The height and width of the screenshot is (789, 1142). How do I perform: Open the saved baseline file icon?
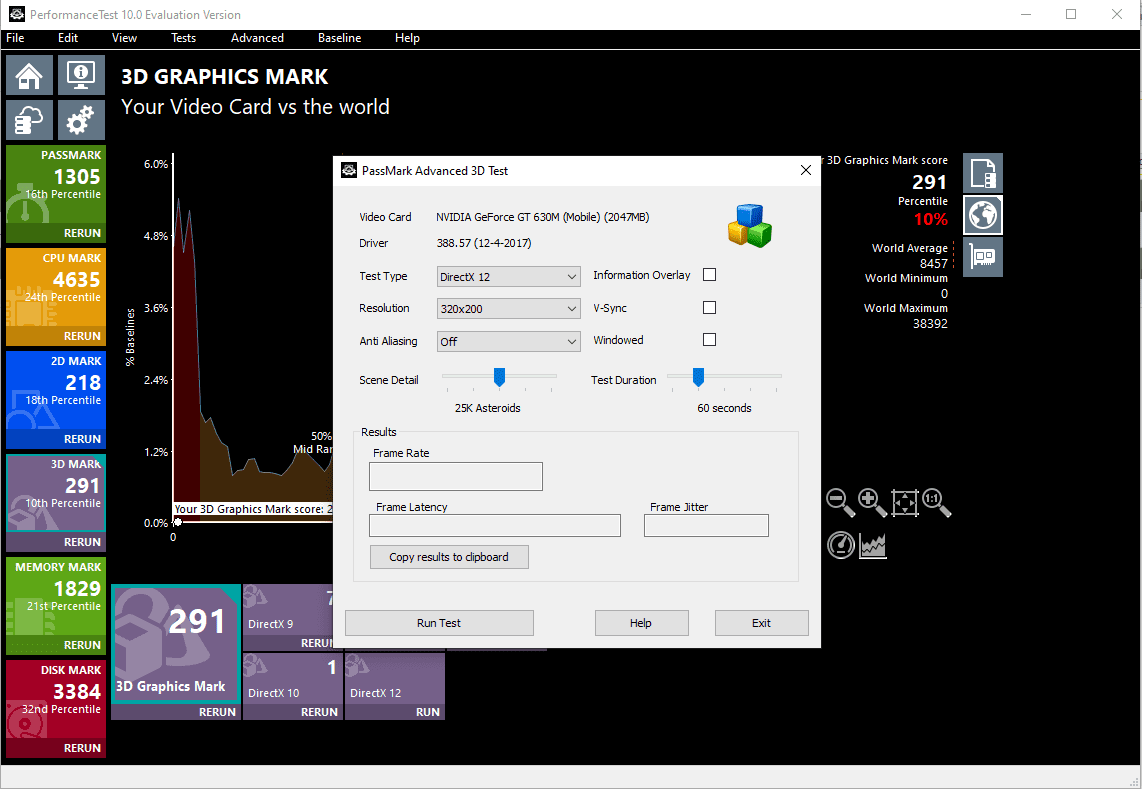click(x=982, y=173)
